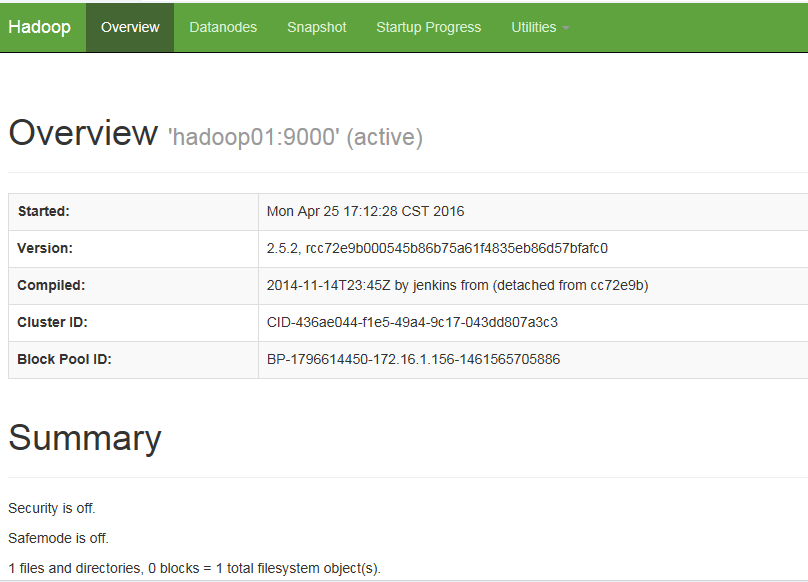Select the BP-1796614450-172.16.1.156-1461565705886 value
This screenshot has height=582, width=808.
(x=413, y=359)
